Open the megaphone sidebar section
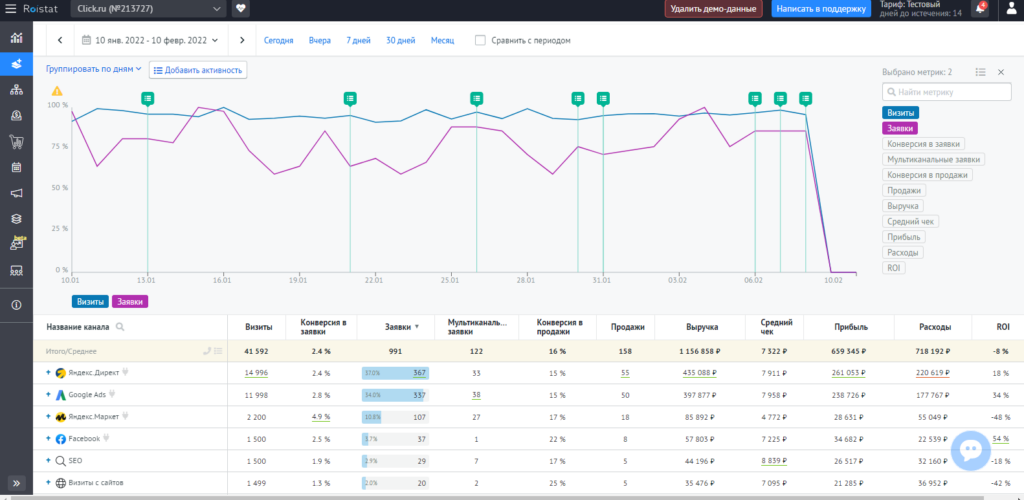The height and width of the screenshot is (500, 1024). (x=16, y=193)
